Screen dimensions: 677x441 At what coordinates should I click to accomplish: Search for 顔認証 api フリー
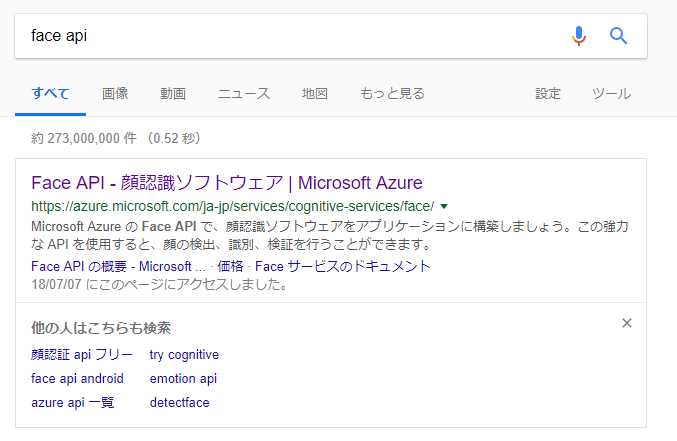tap(82, 355)
